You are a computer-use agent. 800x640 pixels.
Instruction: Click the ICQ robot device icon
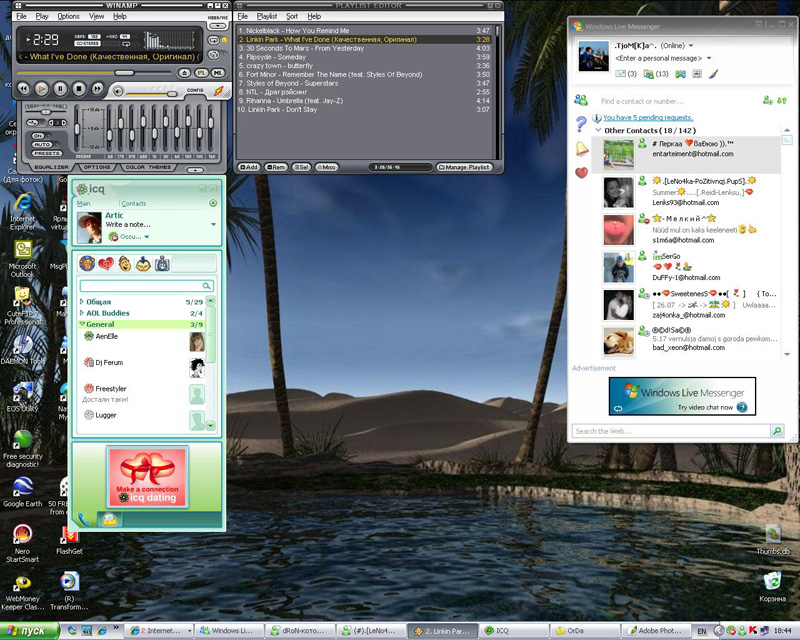click(x=162, y=264)
